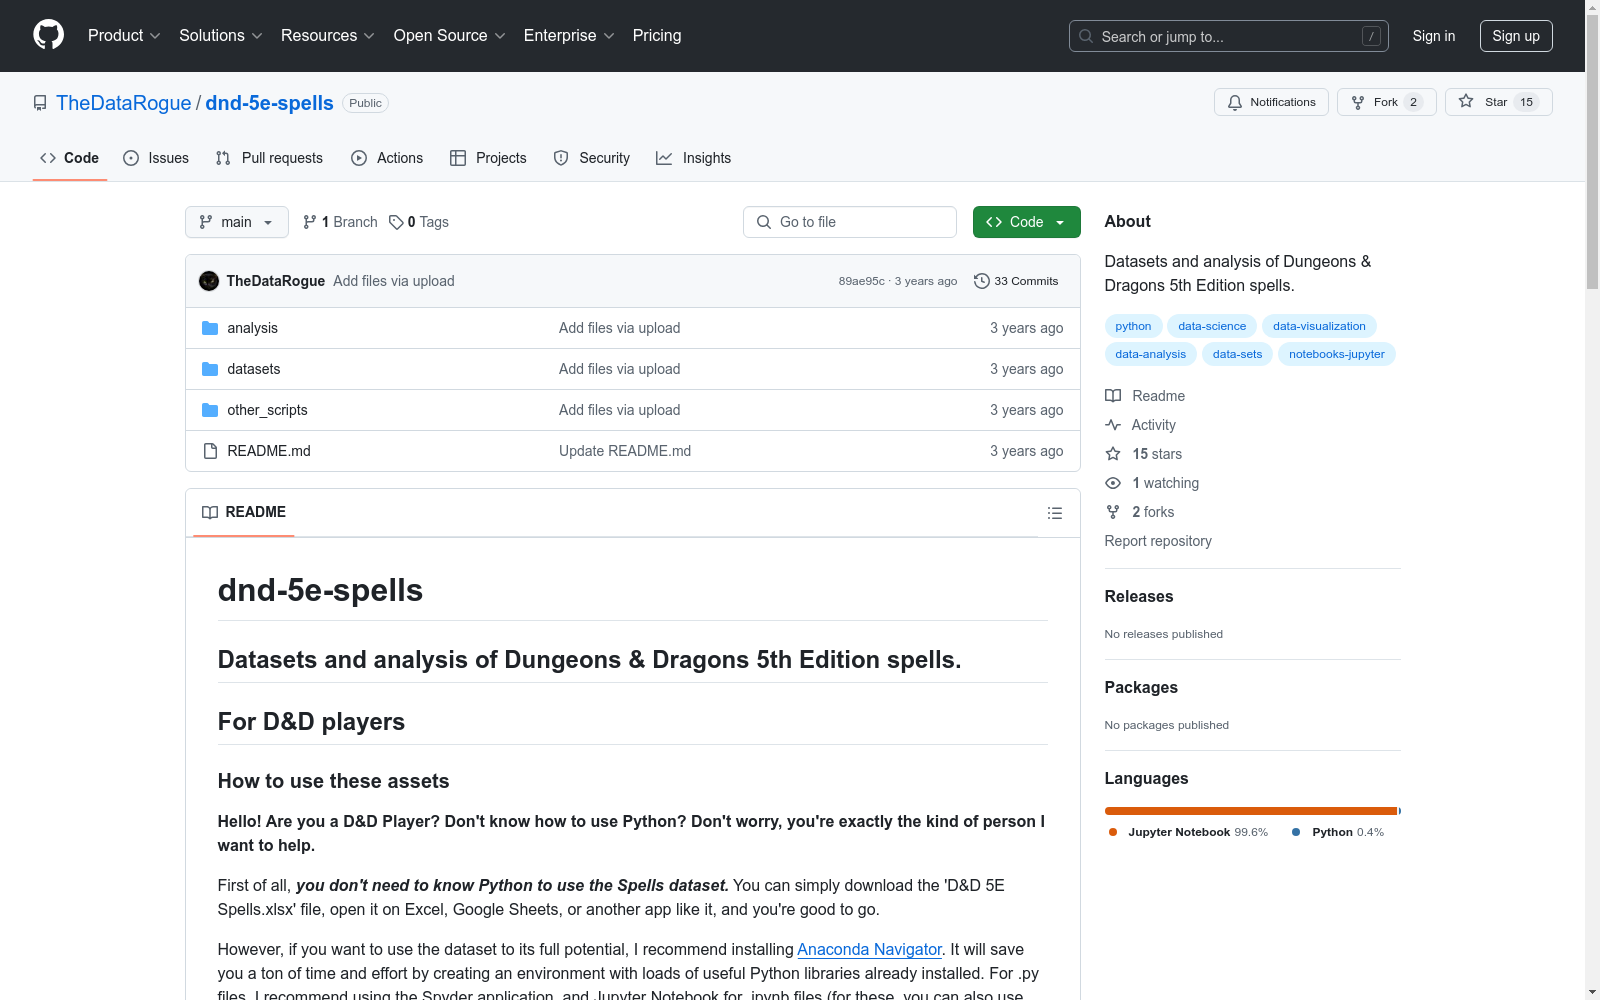This screenshot has width=1600, height=1000.
Task: Focus the Search or jump to field
Action: pyautogui.click(x=1229, y=36)
